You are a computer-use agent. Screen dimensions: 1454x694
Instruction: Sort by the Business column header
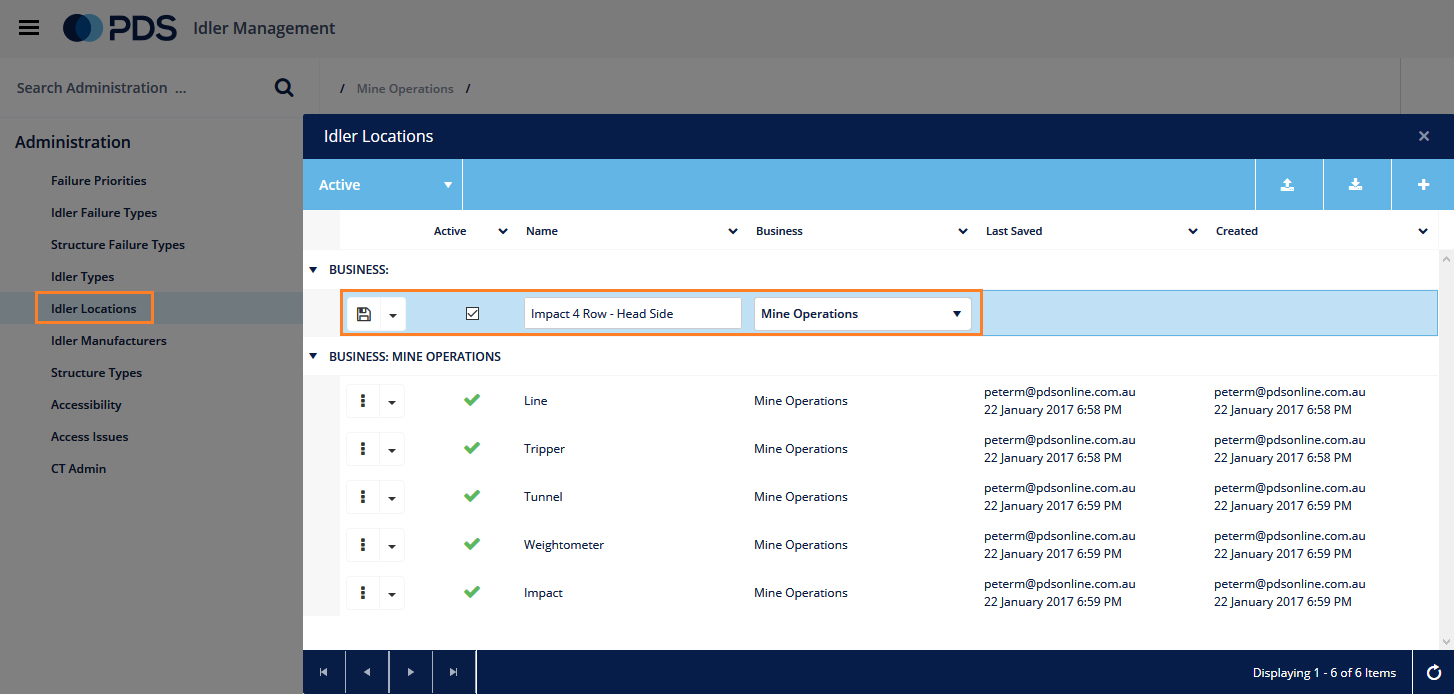pos(779,231)
